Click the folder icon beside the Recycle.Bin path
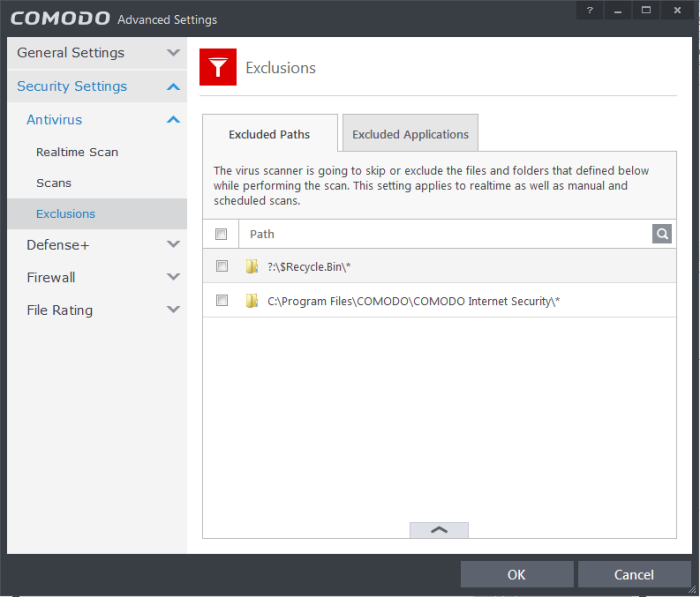Screen dimensions: 700x597 252,266
